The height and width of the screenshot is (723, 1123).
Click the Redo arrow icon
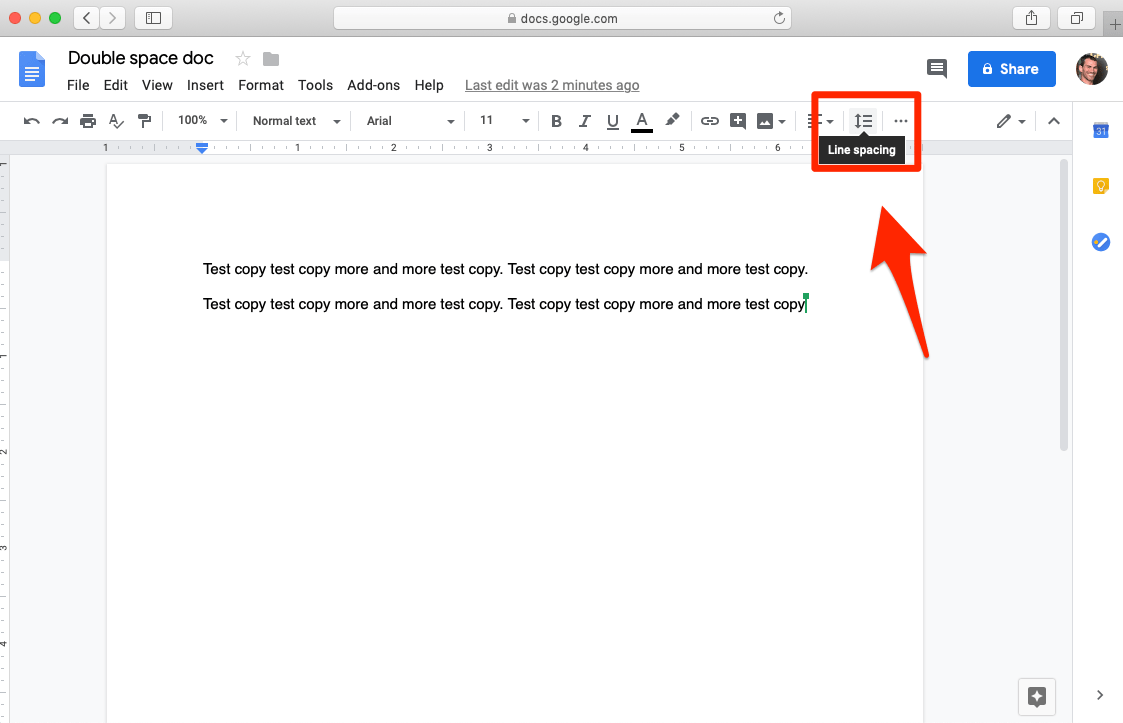point(60,121)
